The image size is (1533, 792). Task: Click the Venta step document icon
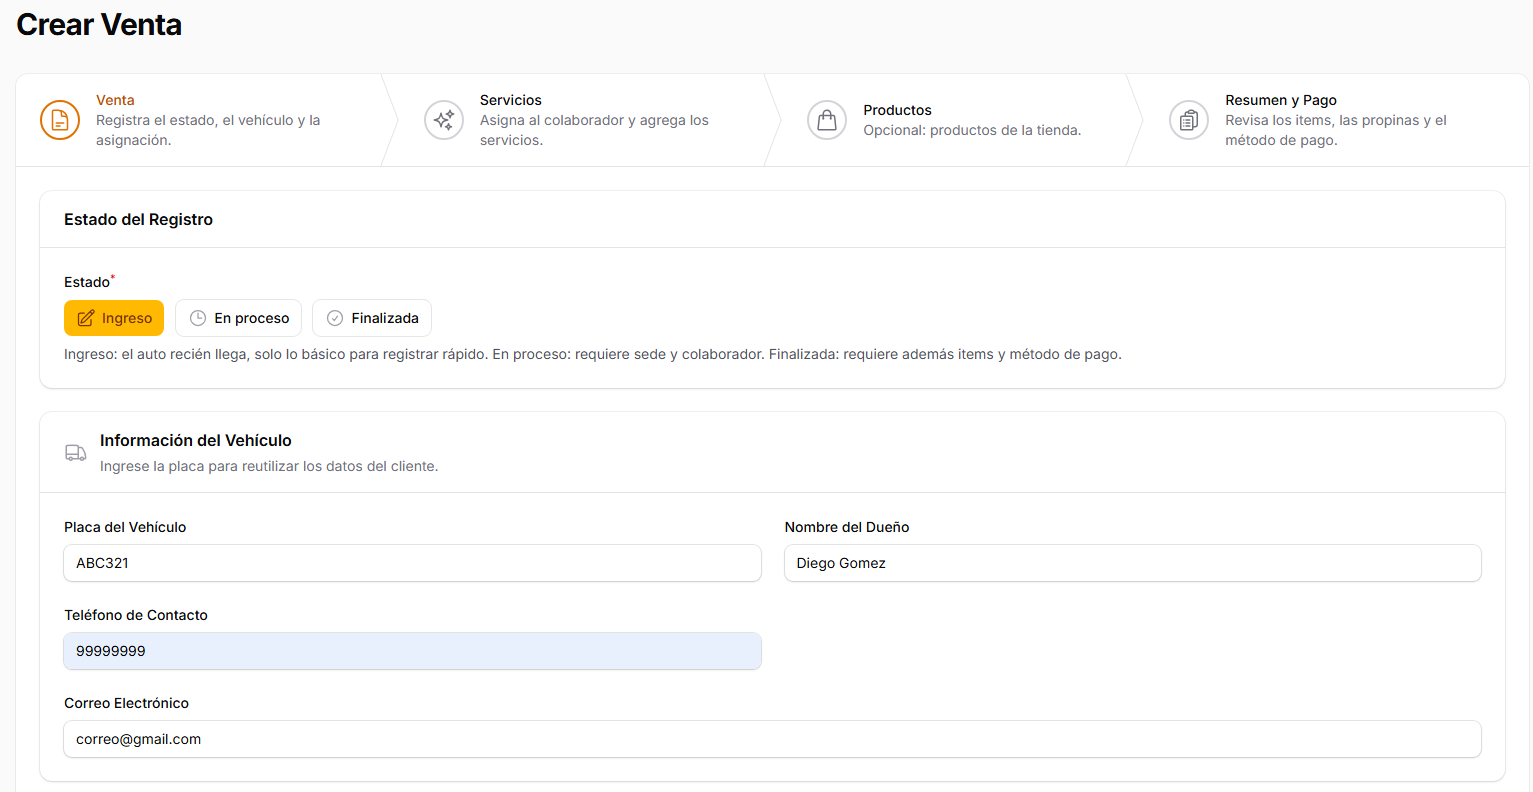click(60, 120)
